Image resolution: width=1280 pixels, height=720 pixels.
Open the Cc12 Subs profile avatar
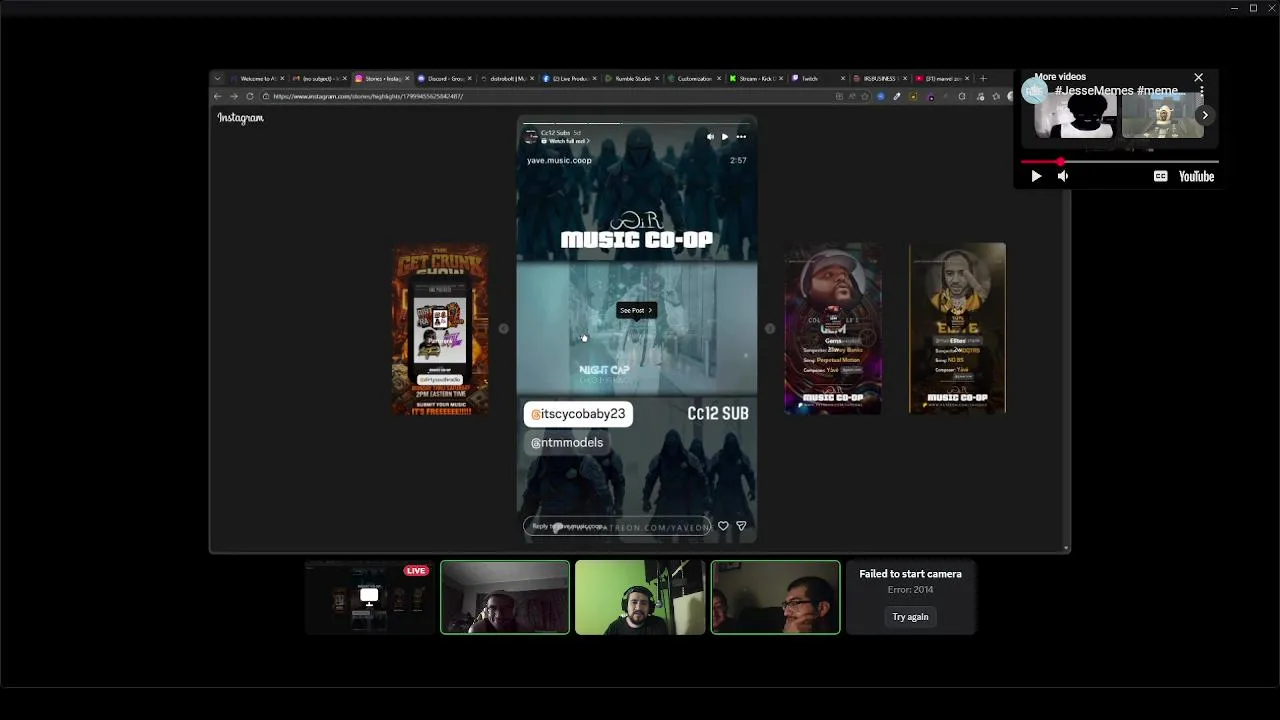click(x=530, y=136)
